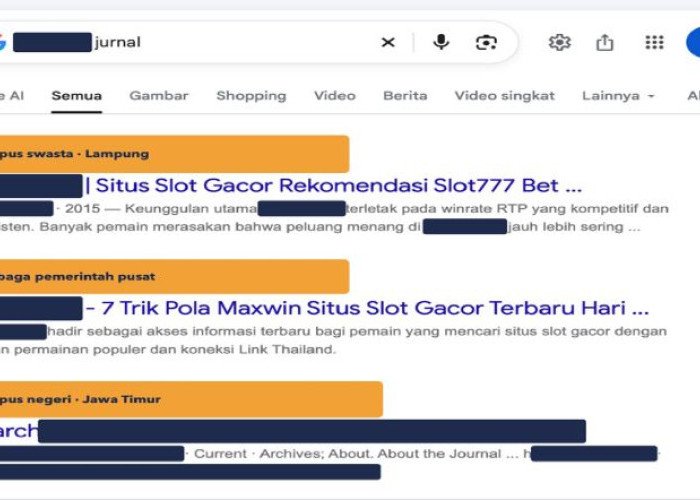Click the share icon next to the gear
Viewport: 700px width, 500px height.
pos(605,42)
